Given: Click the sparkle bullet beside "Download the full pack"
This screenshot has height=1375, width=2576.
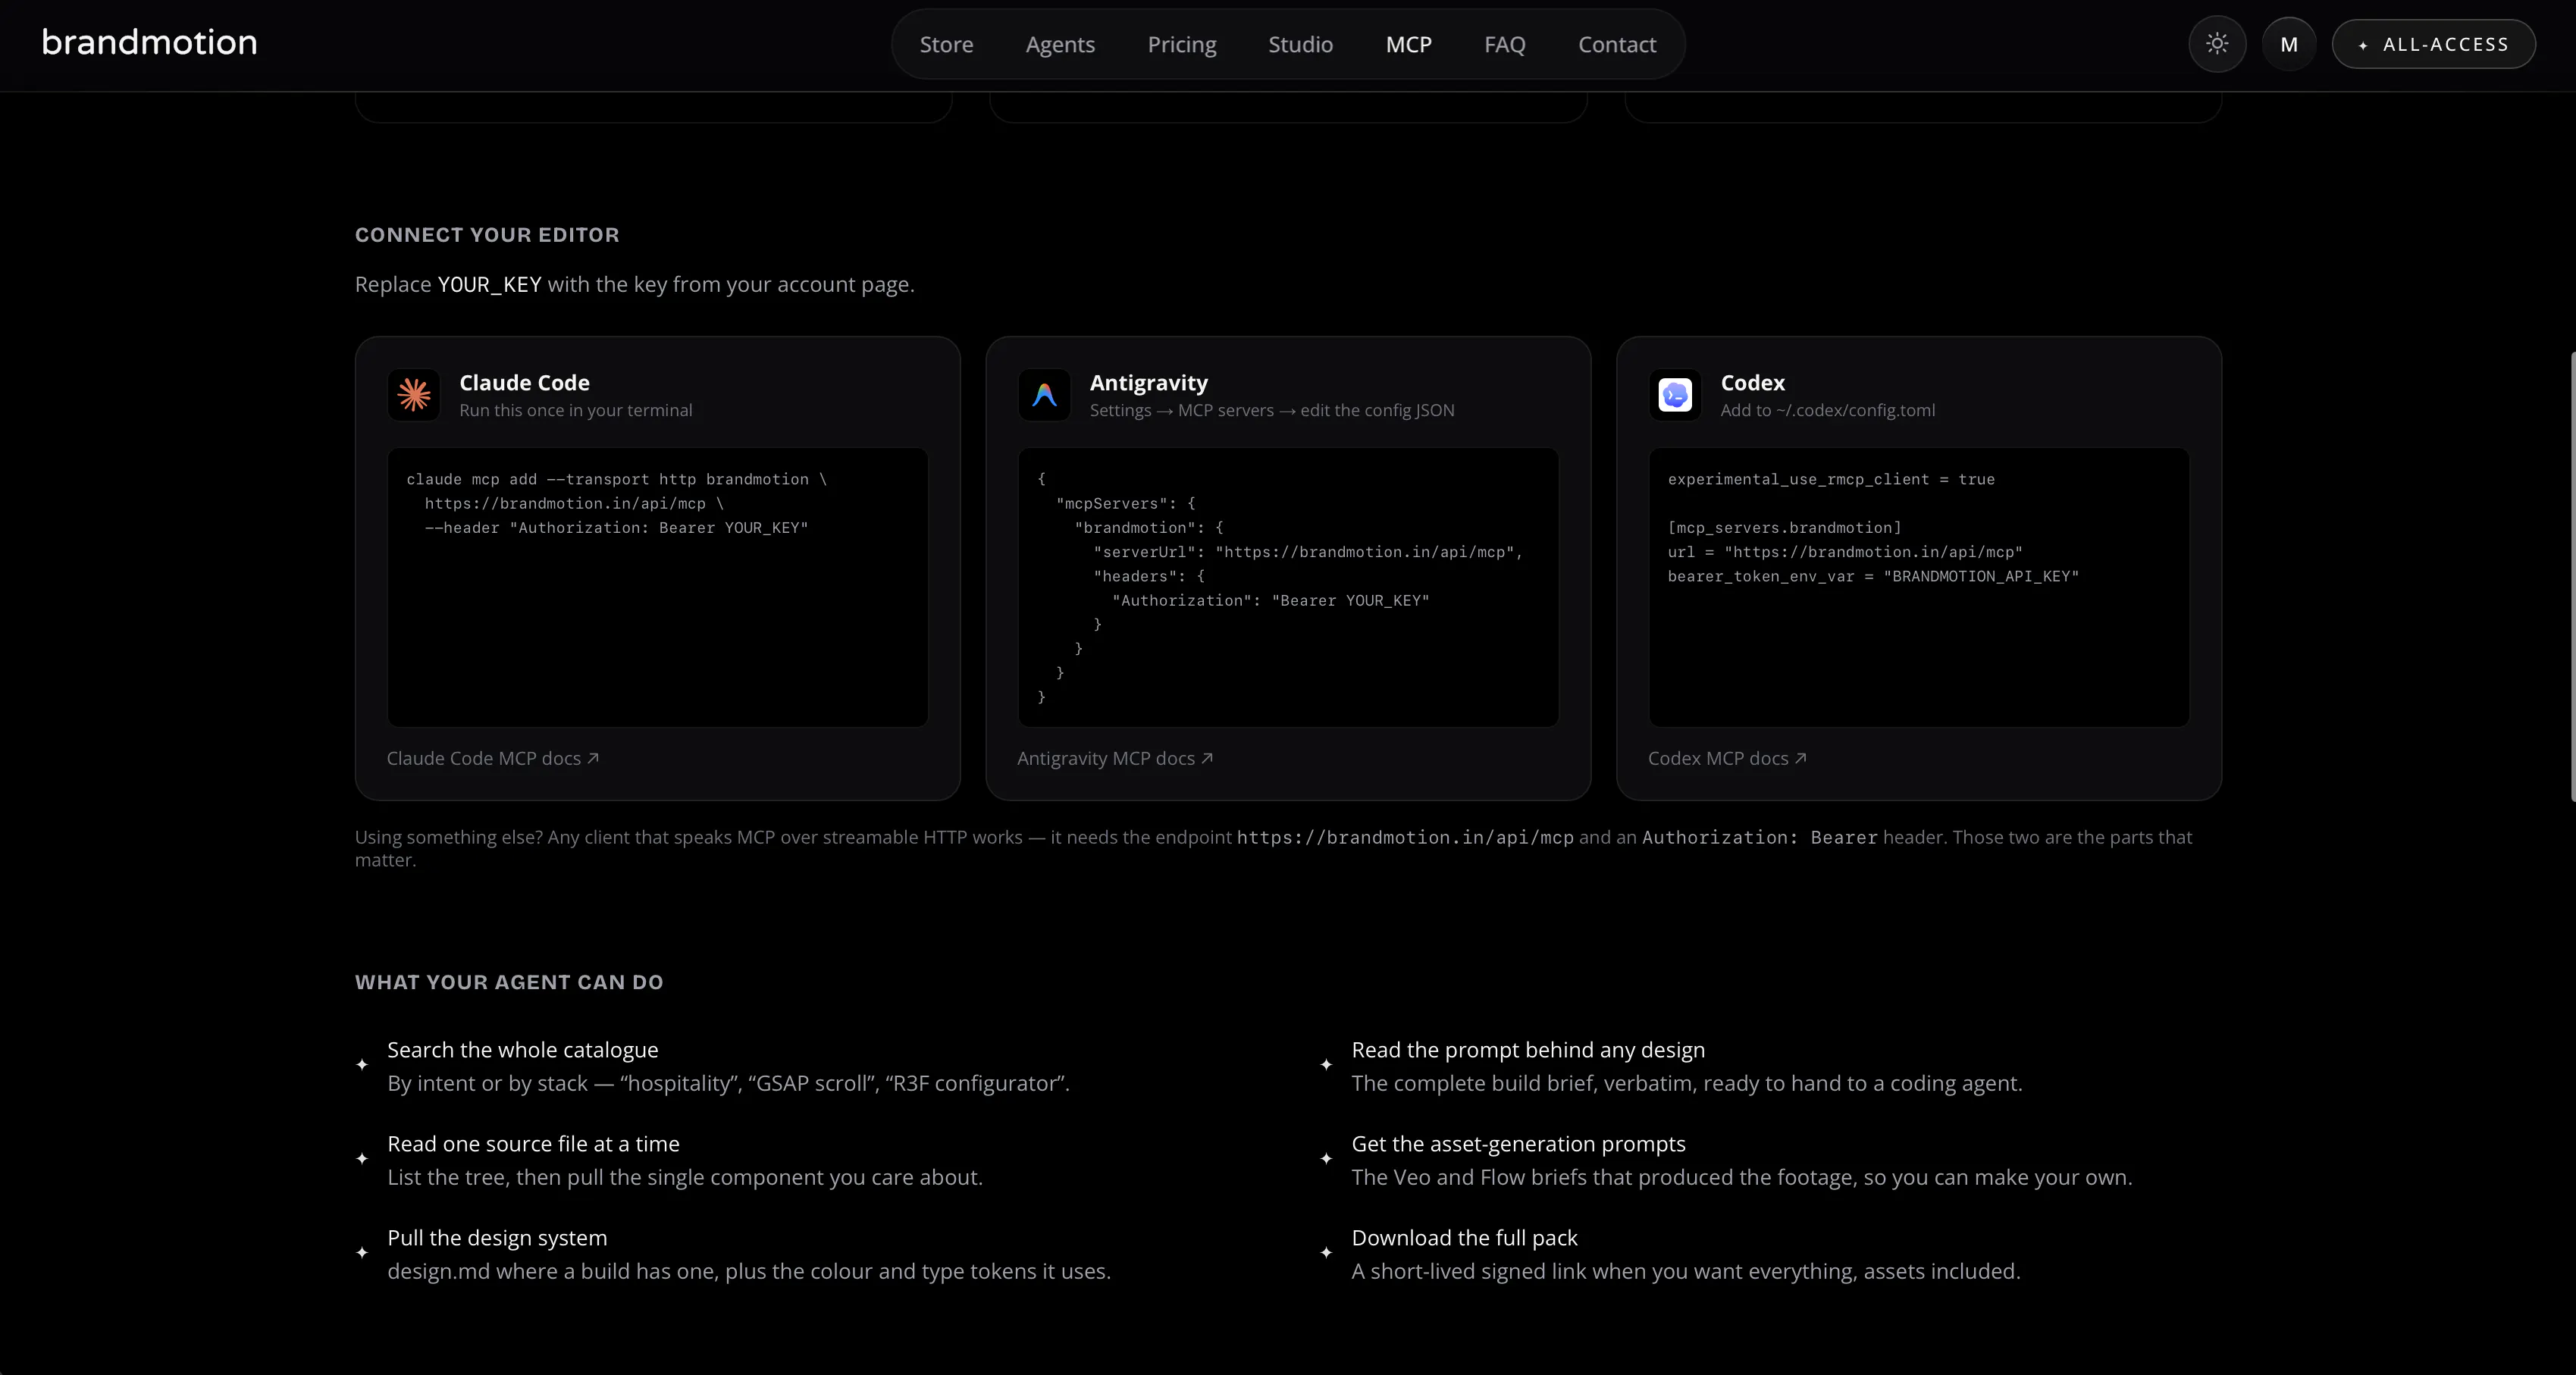Looking at the screenshot, I should [x=1326, y=1253].
